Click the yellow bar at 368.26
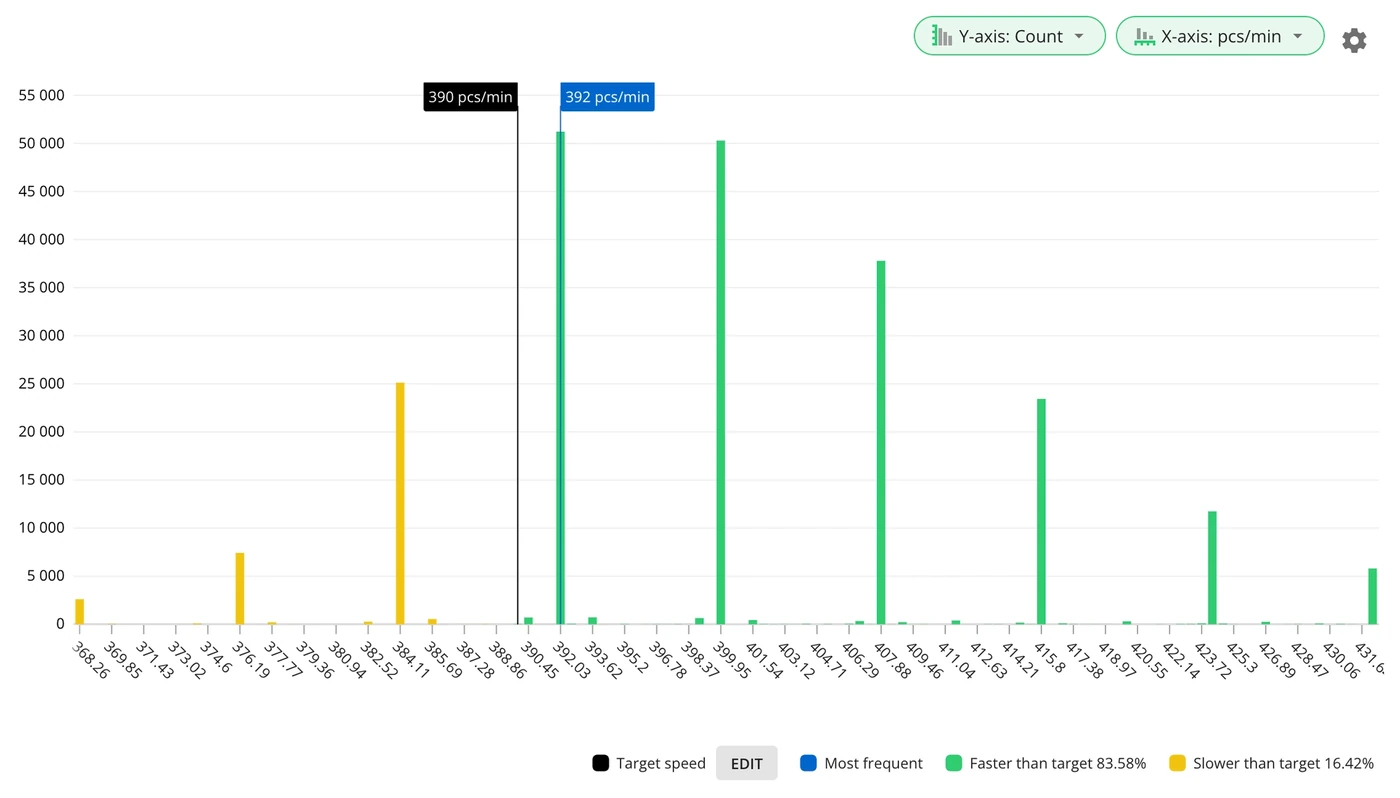 (79, 611)
